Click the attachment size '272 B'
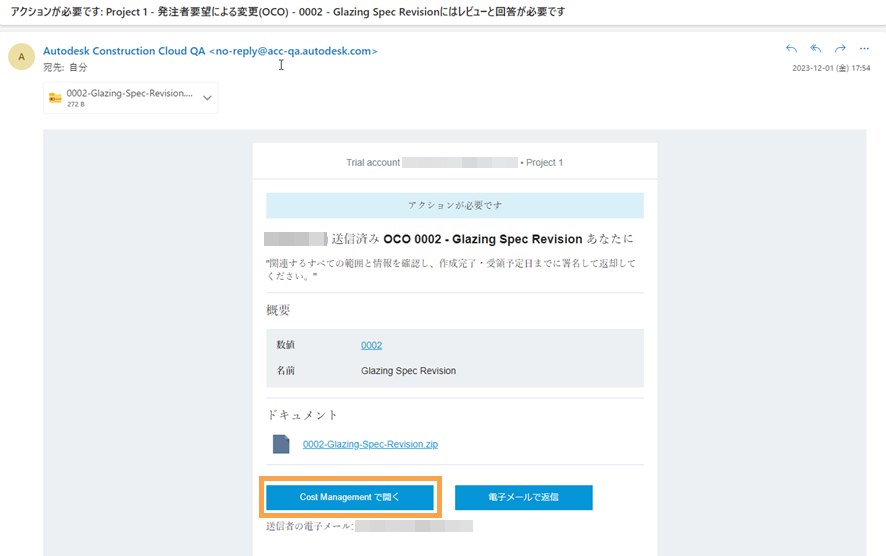This screenshot has width=886, height=556. coord(76,105)
